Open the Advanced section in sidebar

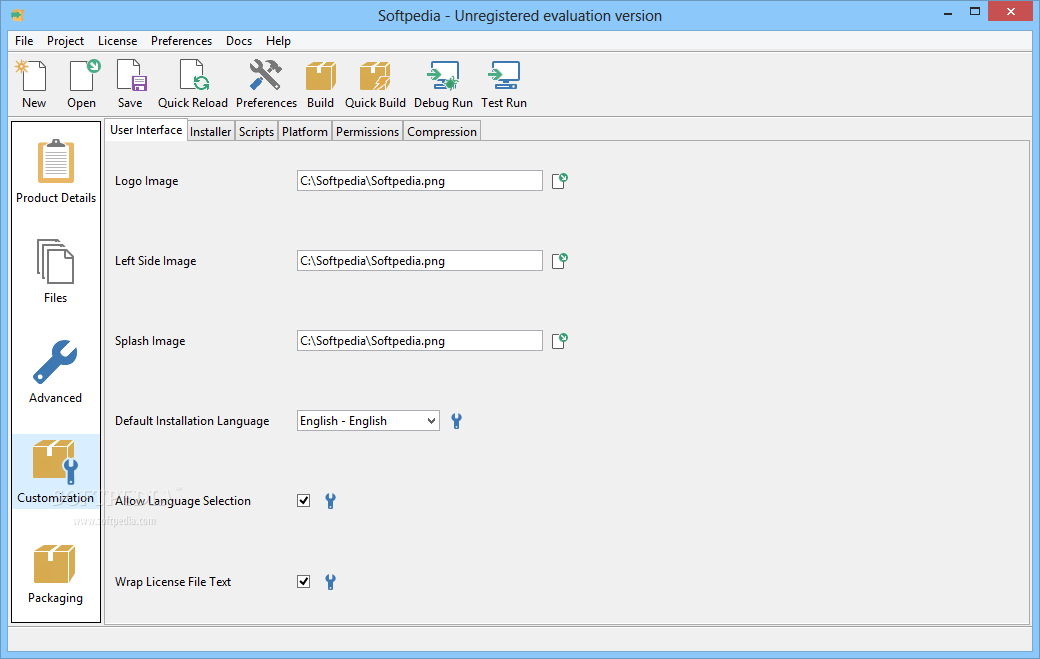(x=56, y=371)
